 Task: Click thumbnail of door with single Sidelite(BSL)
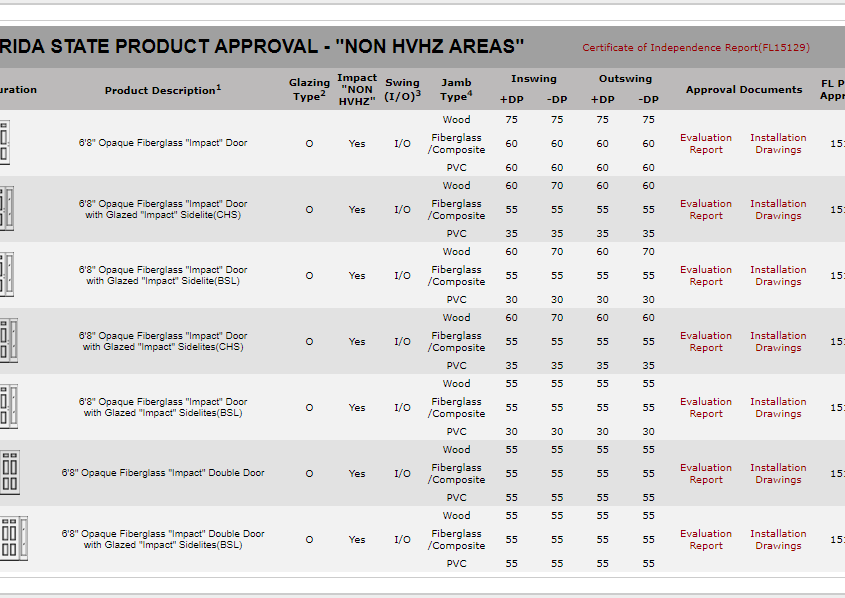[x=6, y=275]
